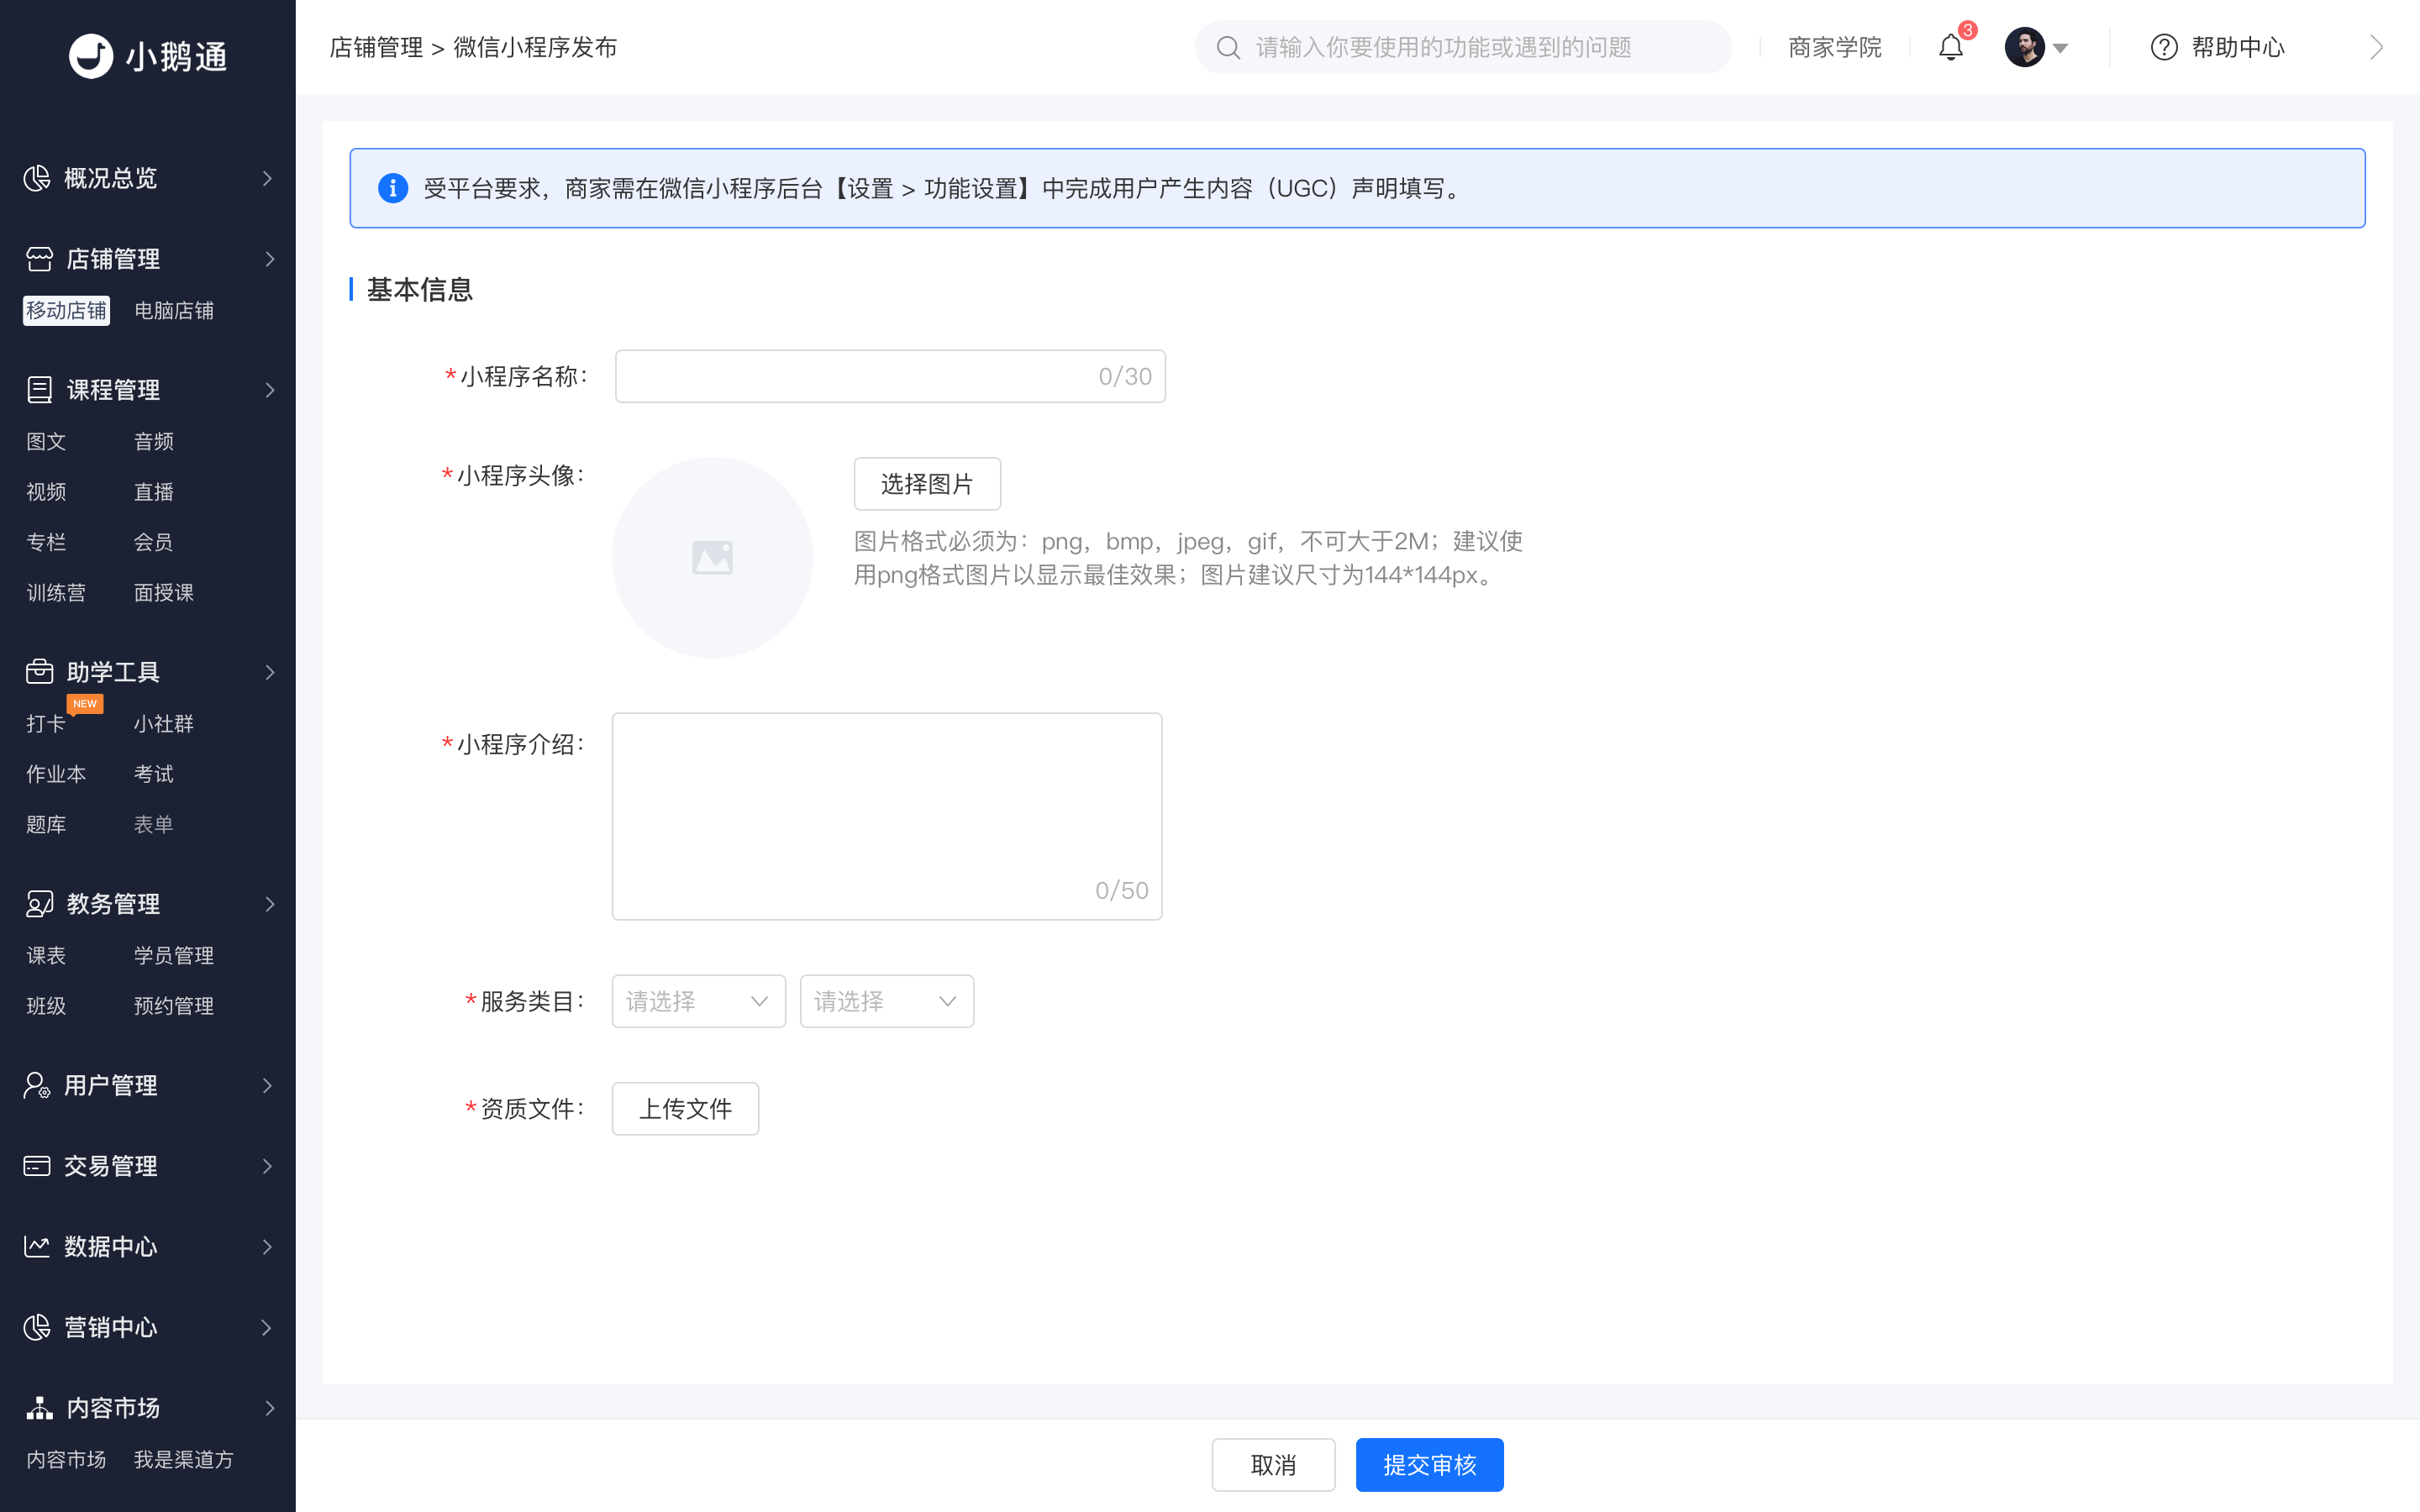Viewport: 2420px width, 1512px height.
Task: Open the 学员管理 menu item
Action: point(174,955)
